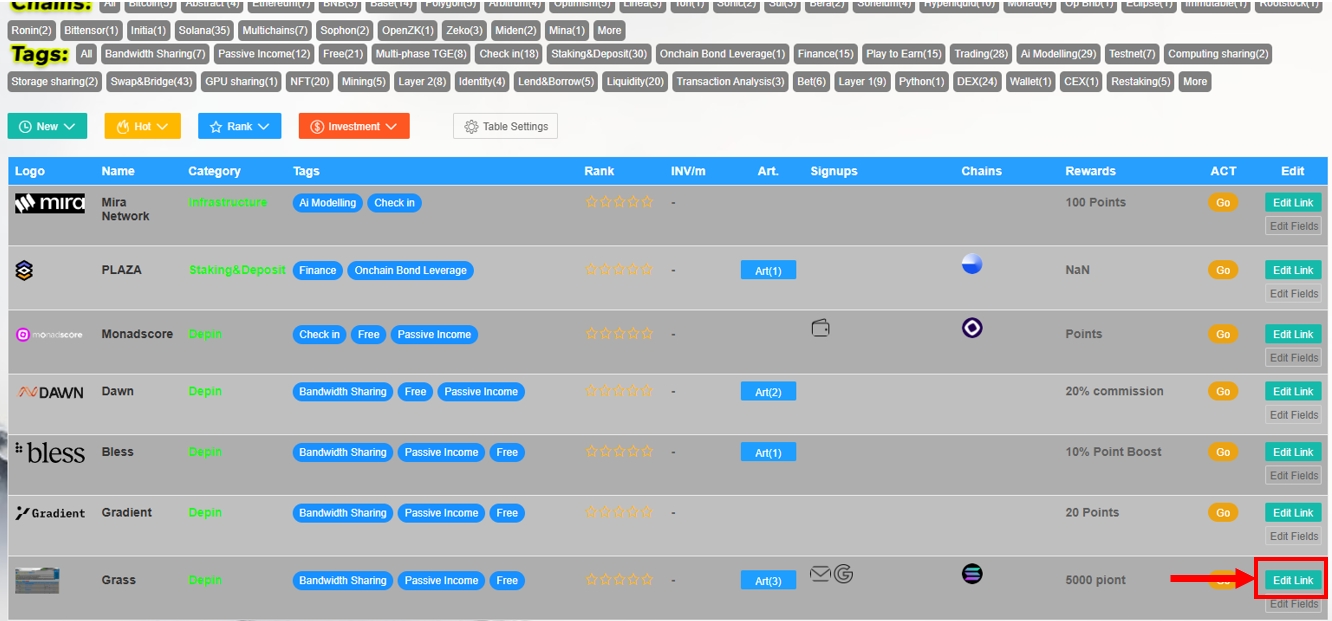Select the Solana(35) chain filter
This screenshot has width=1332, height=621.
(x=205, y=30)
